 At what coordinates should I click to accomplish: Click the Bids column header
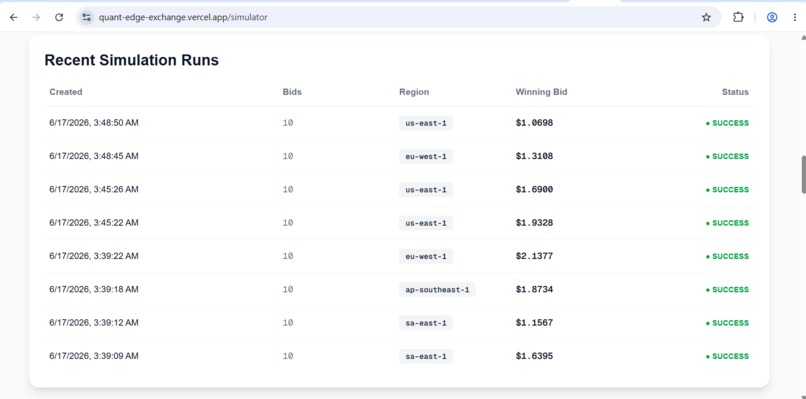292,92
